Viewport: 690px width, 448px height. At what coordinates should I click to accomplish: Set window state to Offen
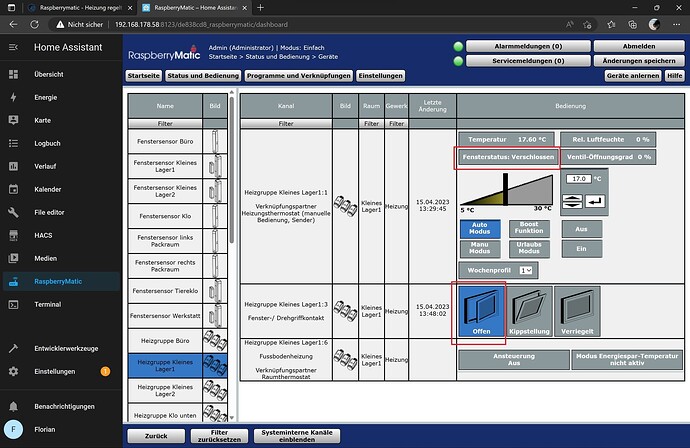481,312
